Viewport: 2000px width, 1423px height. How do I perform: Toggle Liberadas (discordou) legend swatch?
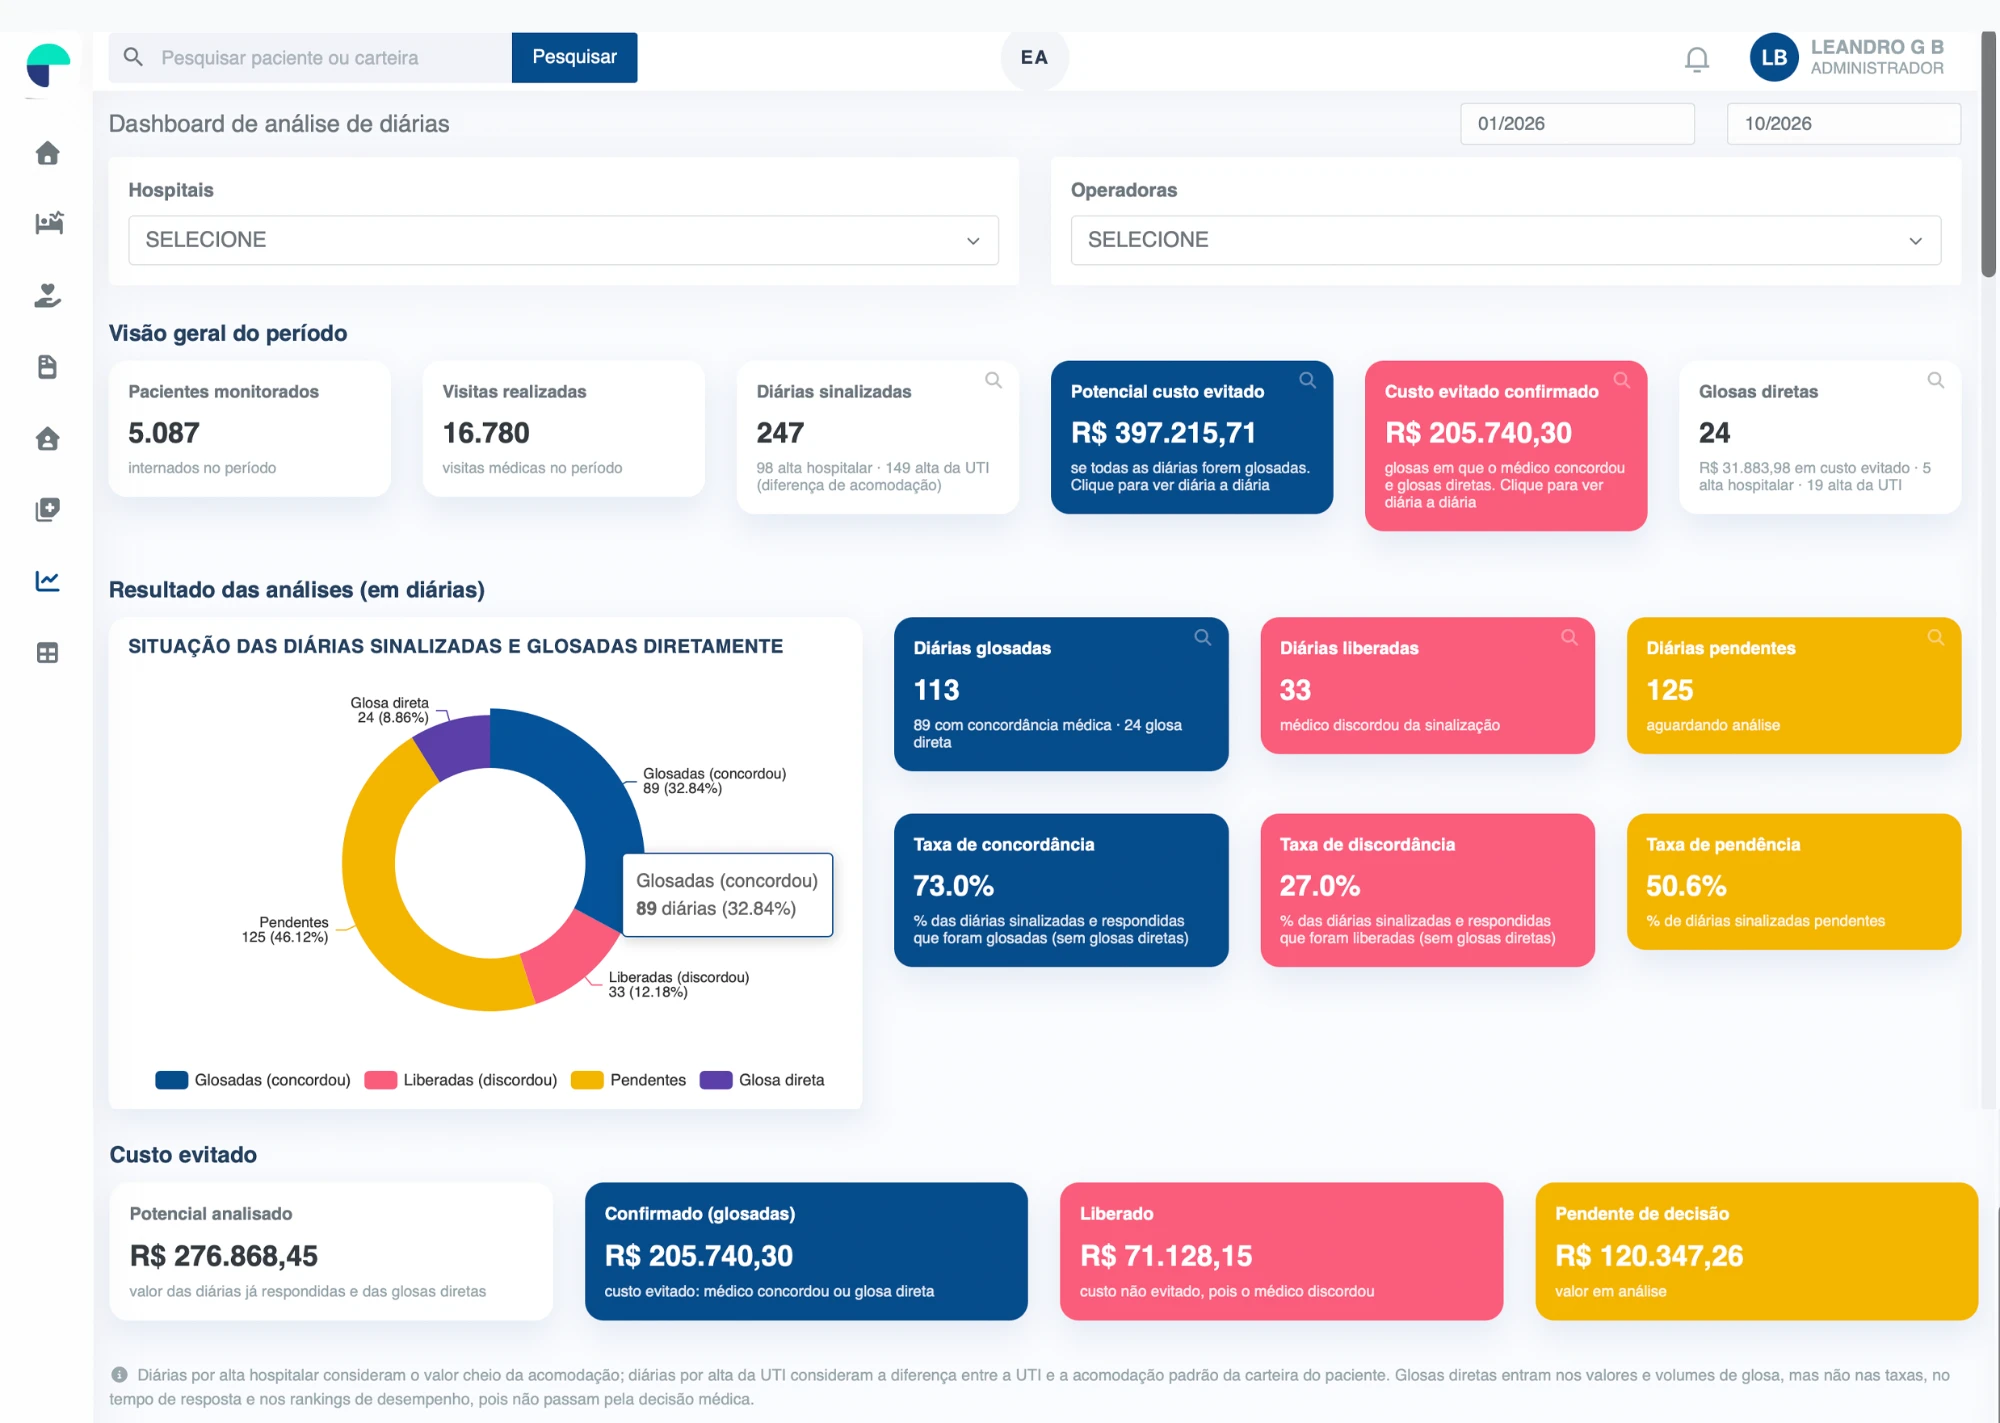[380, 1080]
